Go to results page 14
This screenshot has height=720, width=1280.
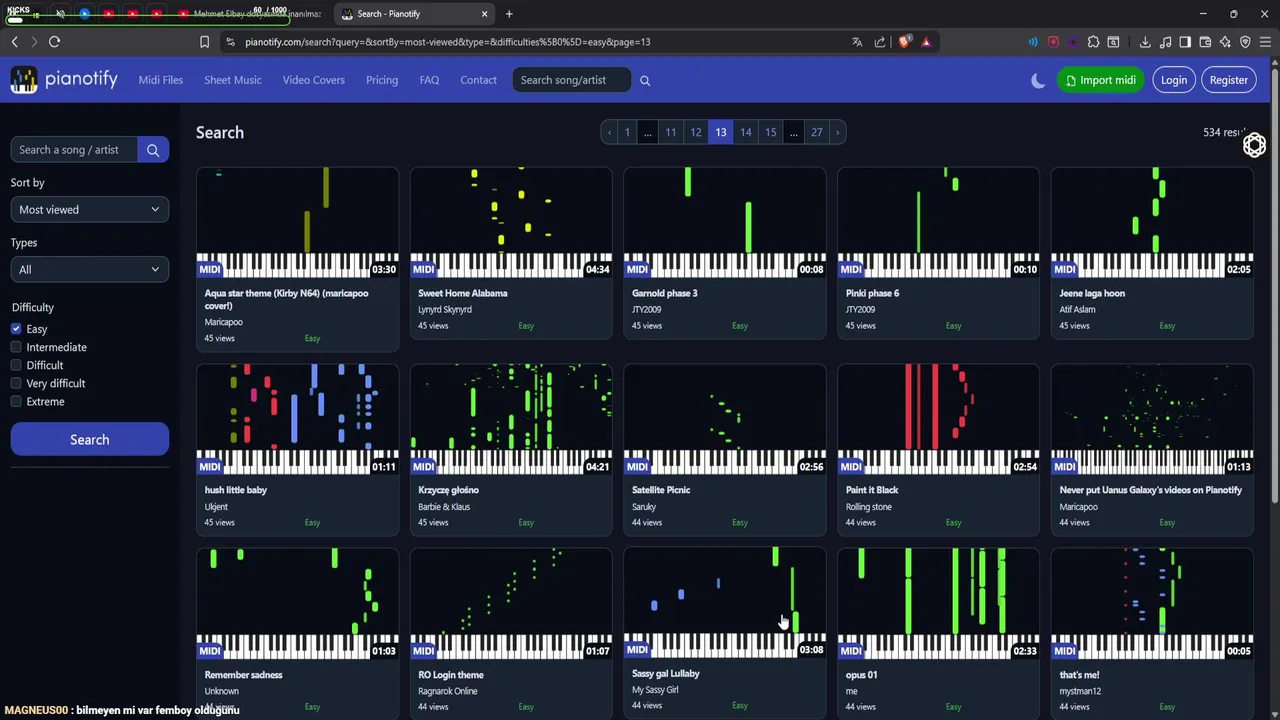(x=746, y=132)
